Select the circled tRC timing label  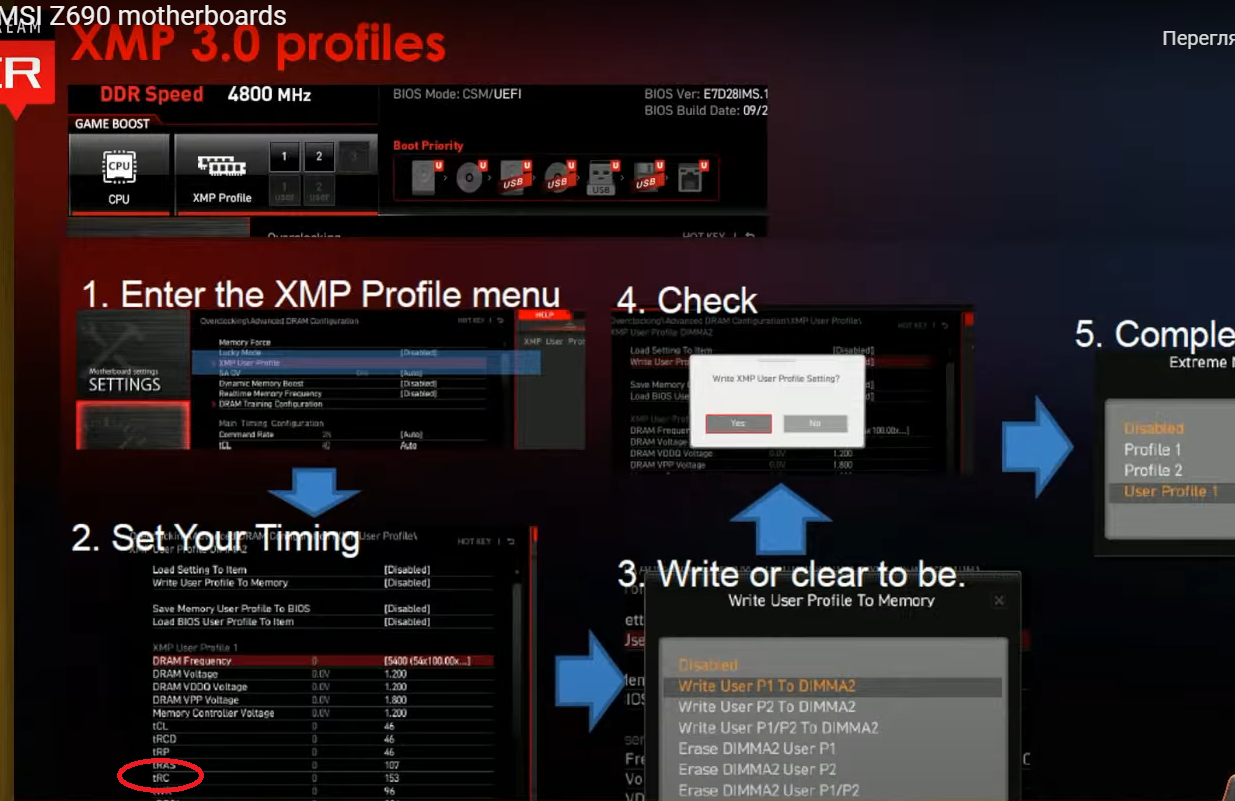tap(161, 777)
